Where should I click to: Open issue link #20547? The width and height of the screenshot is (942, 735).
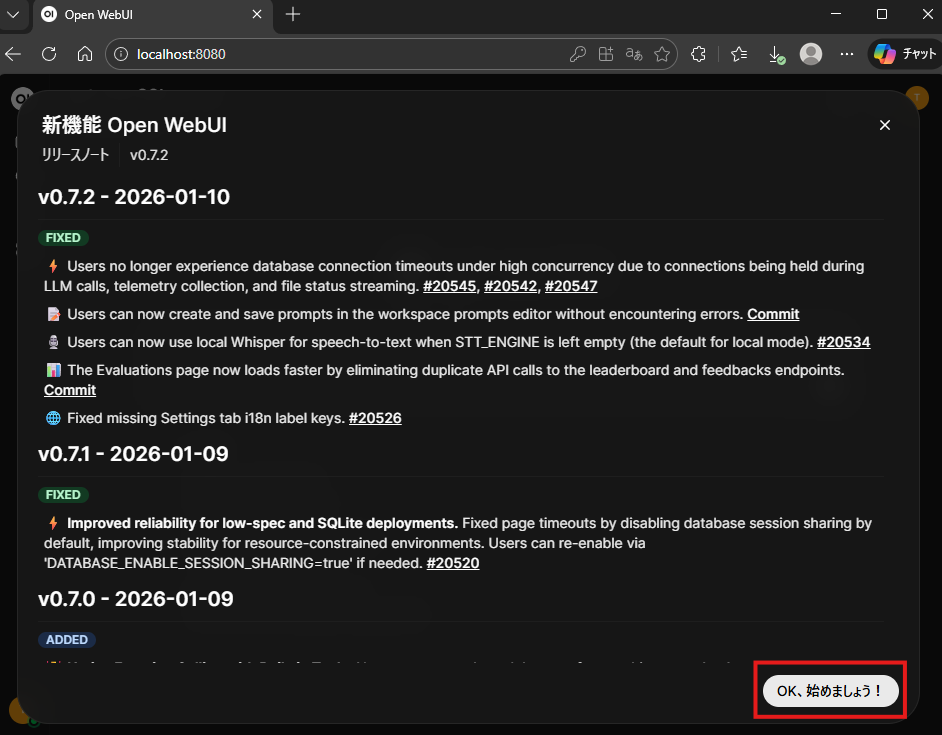click(x=571, y=286)
